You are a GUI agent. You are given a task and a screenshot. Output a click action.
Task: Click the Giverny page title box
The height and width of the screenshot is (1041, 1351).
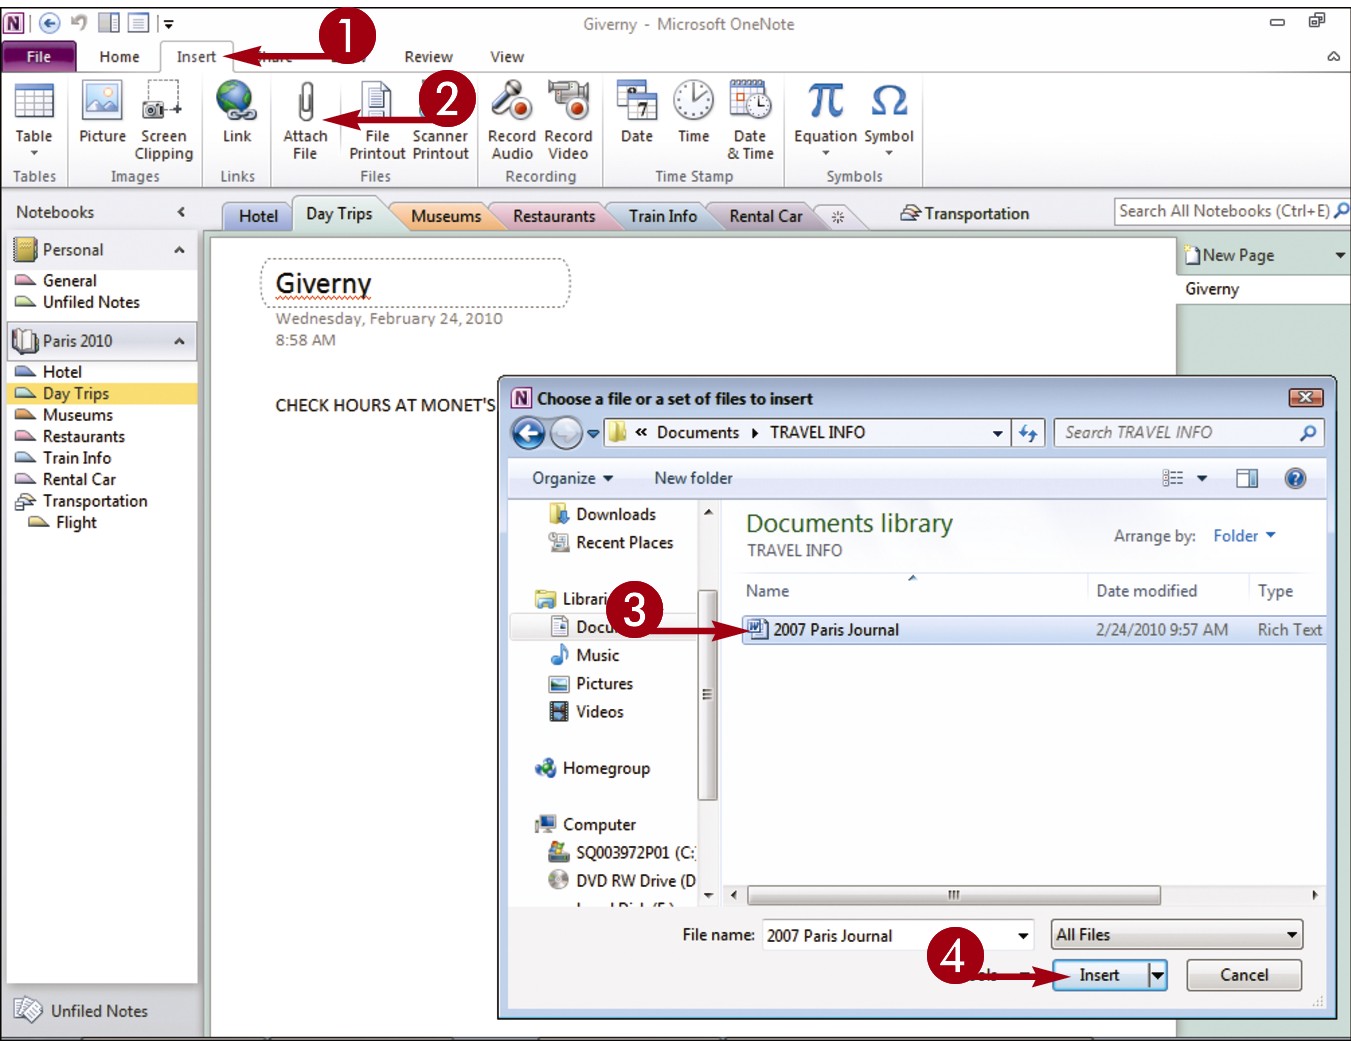coord(416,284)
